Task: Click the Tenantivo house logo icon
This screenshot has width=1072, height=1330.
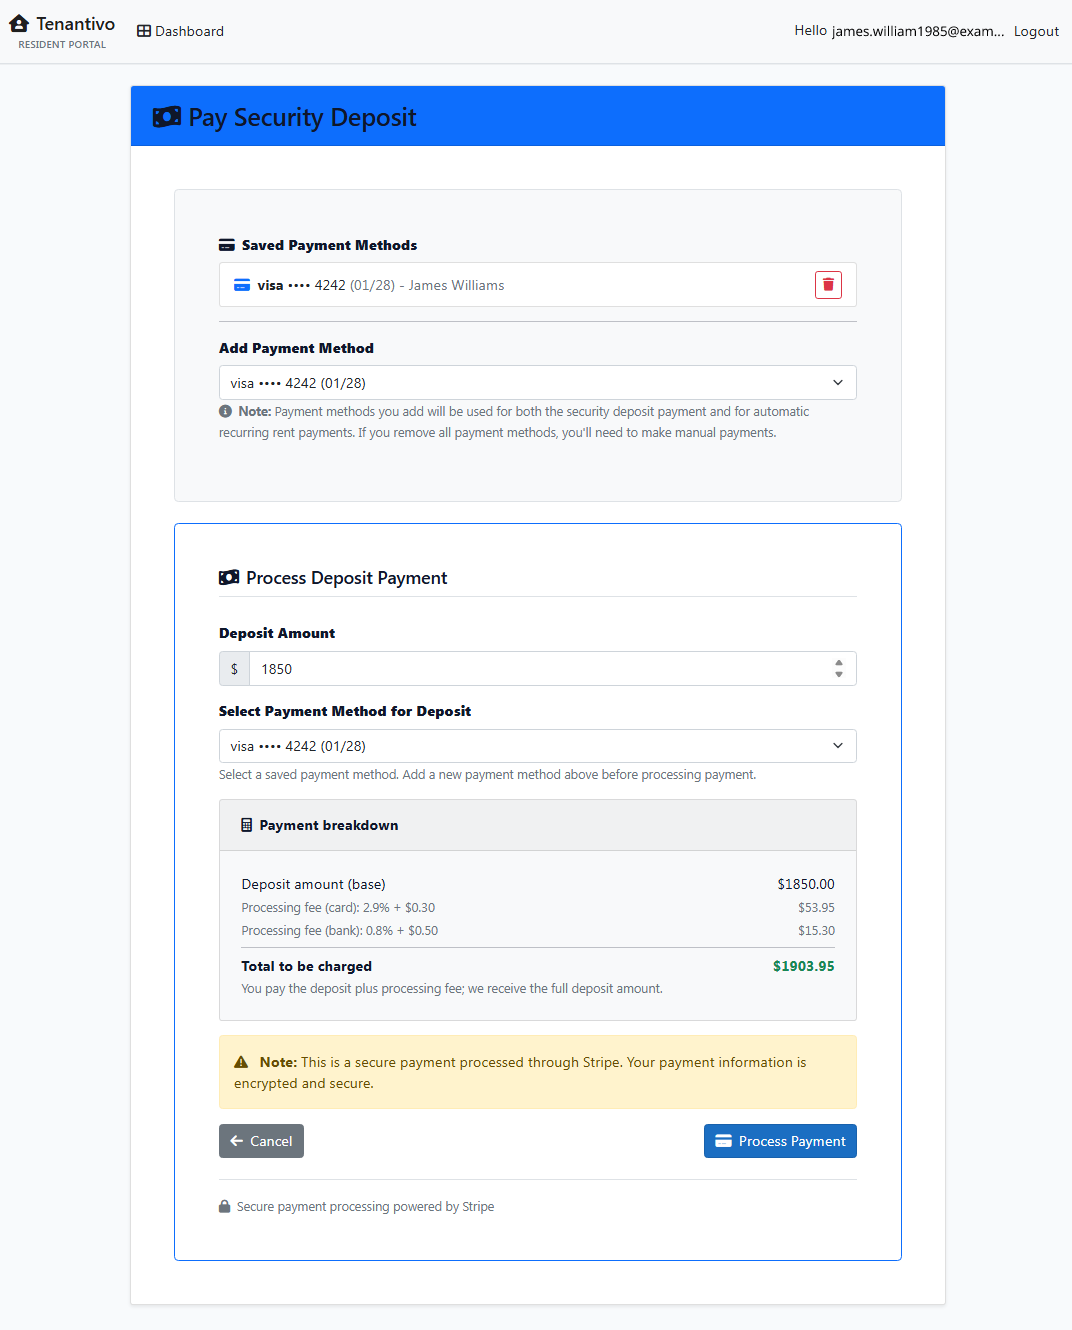Action: 19,23
